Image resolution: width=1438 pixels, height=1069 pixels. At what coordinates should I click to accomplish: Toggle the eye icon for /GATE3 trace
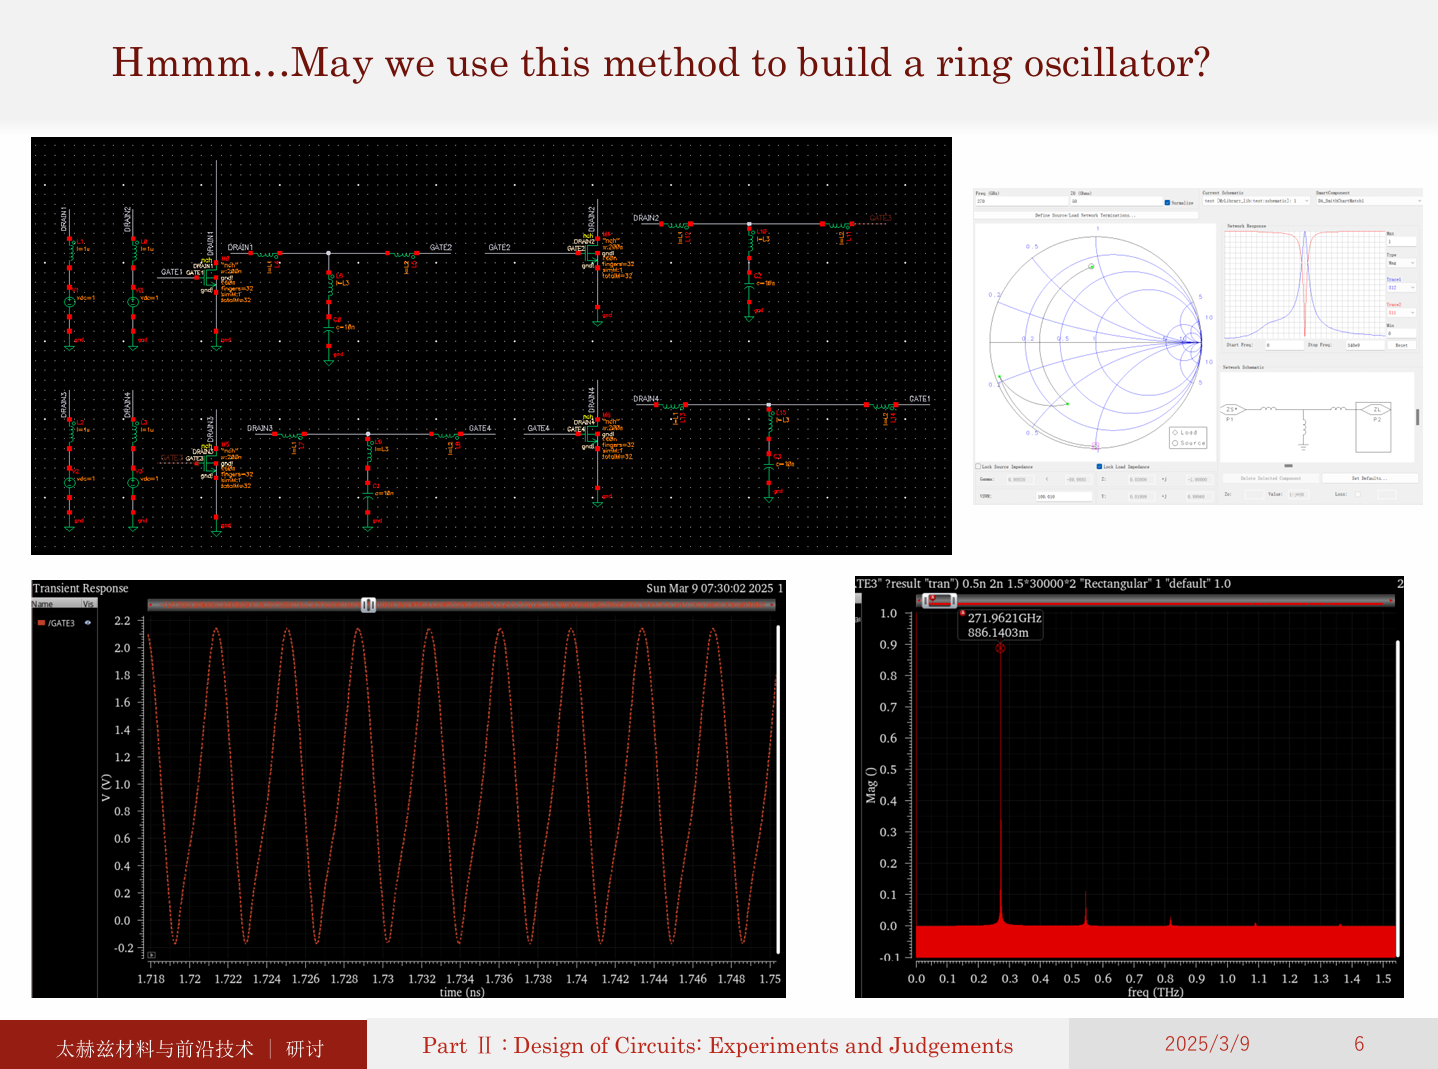[x=88, y=623]
